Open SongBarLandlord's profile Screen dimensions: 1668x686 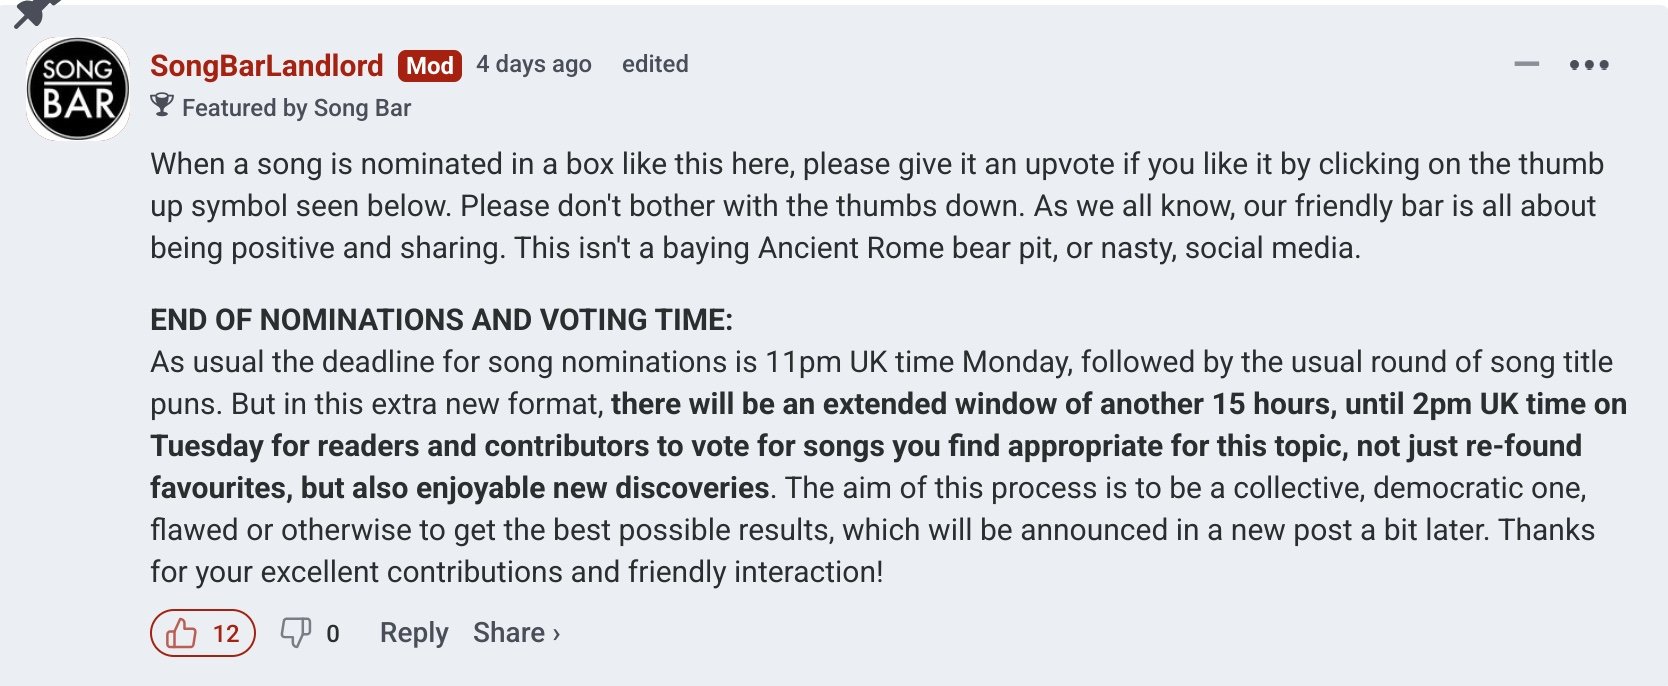click(266, 66)
